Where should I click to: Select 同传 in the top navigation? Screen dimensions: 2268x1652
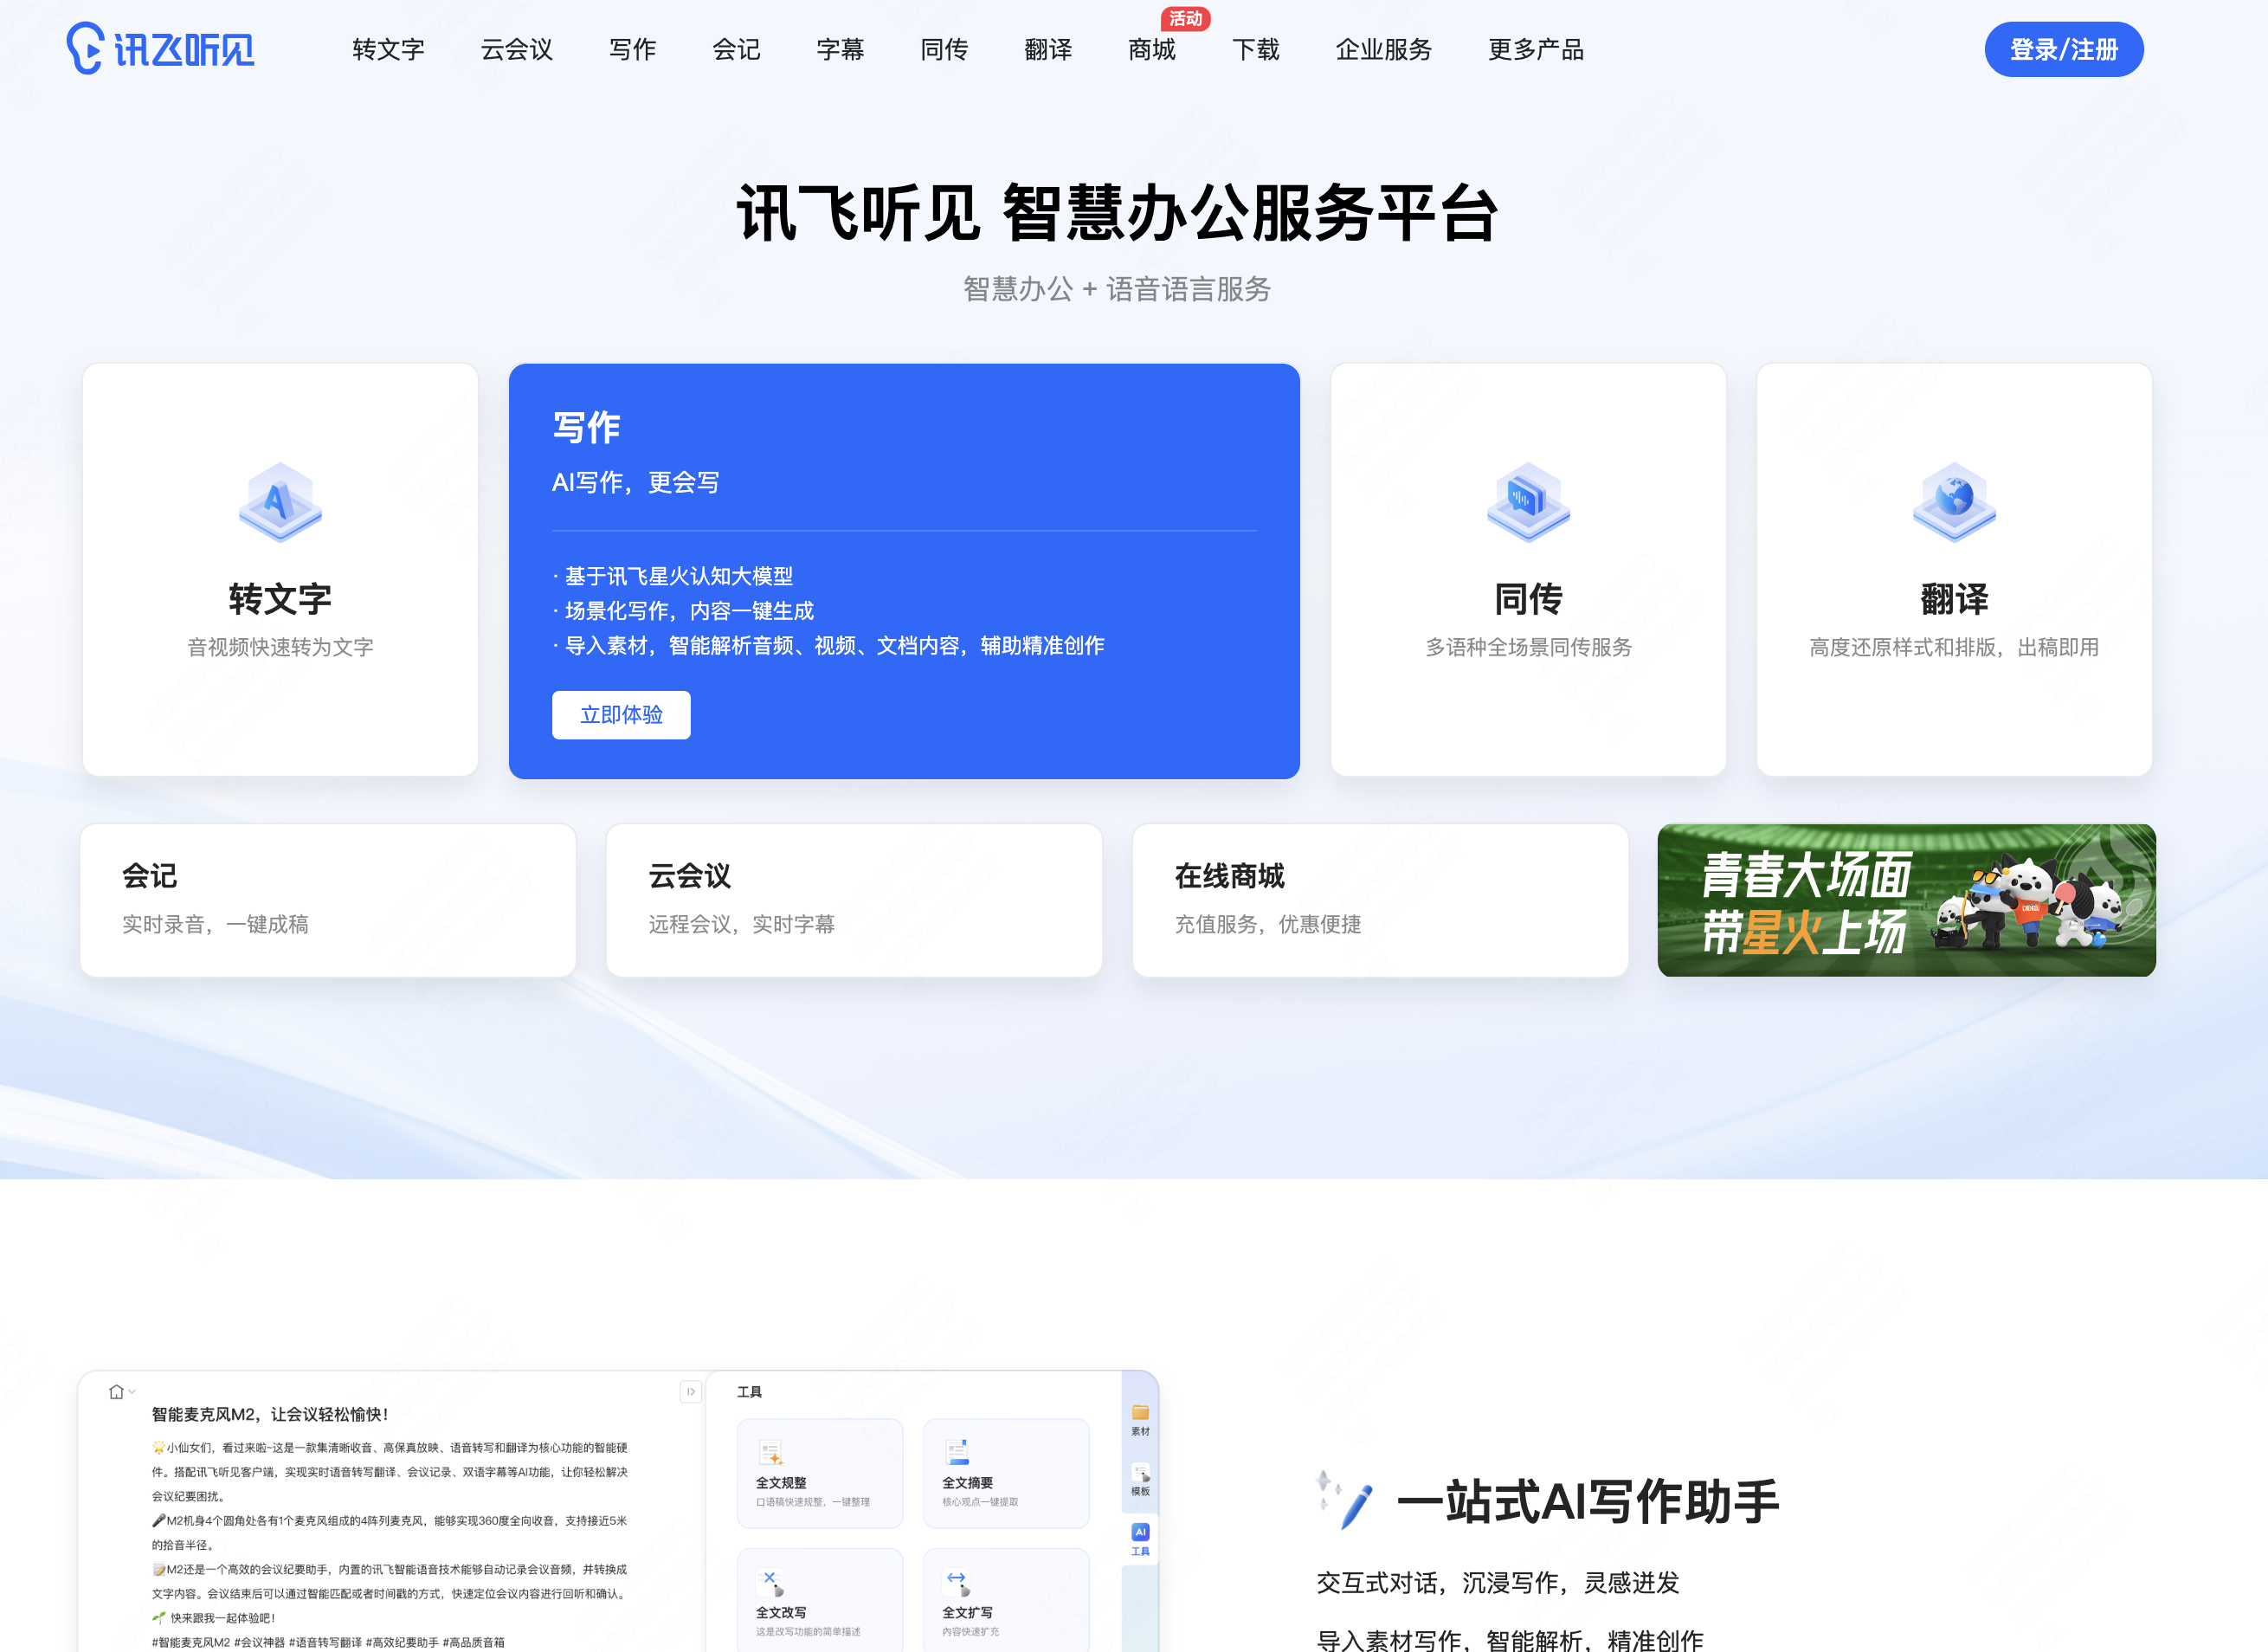[944, 49]
